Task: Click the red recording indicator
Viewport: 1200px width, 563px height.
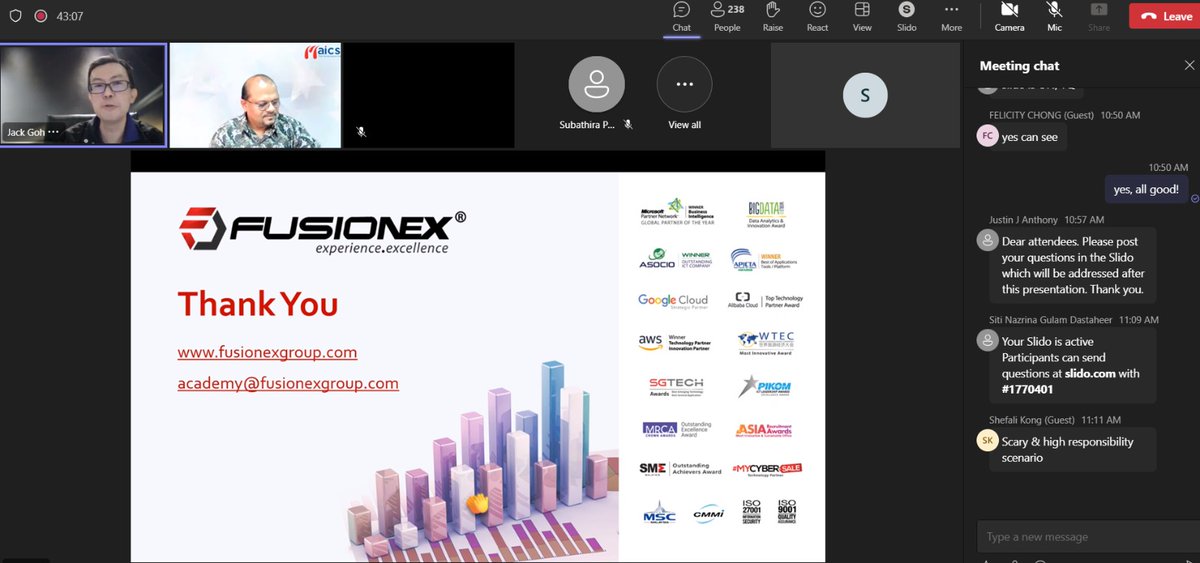Action: tap(40, 16)
